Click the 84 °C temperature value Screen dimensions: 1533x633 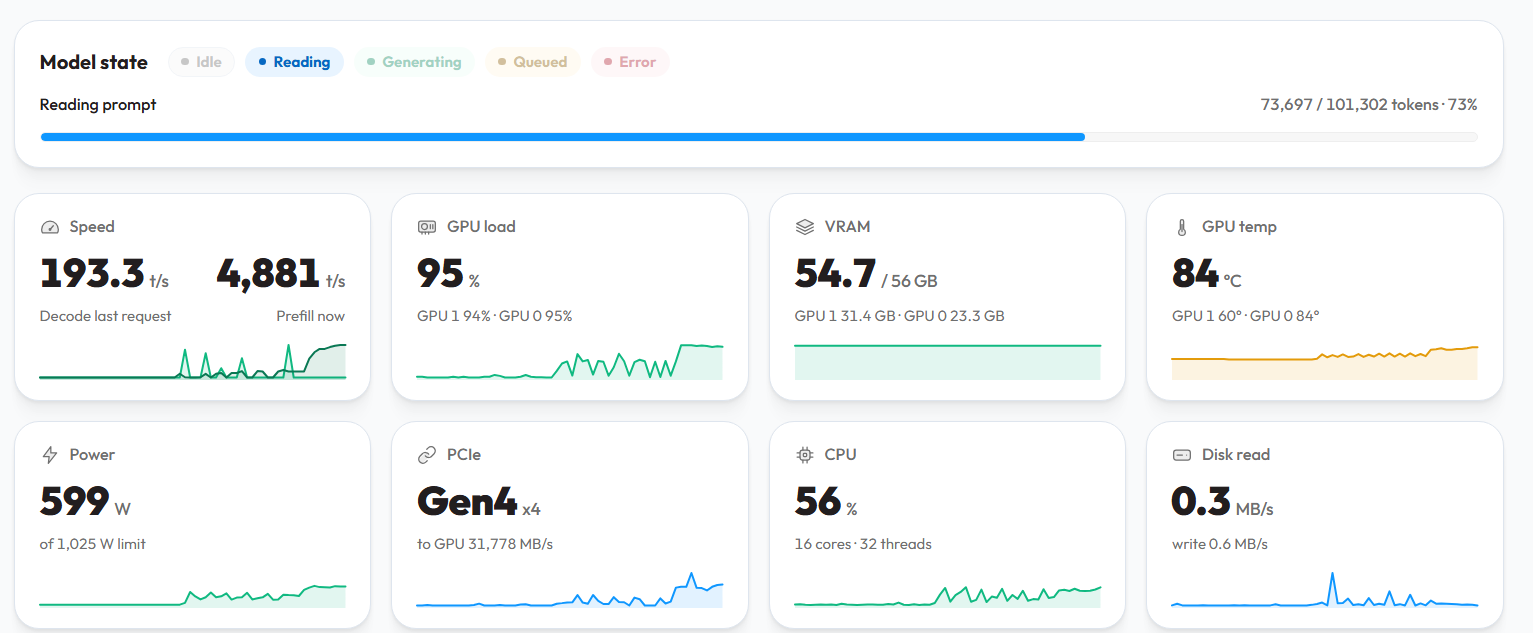point(1207,274)
